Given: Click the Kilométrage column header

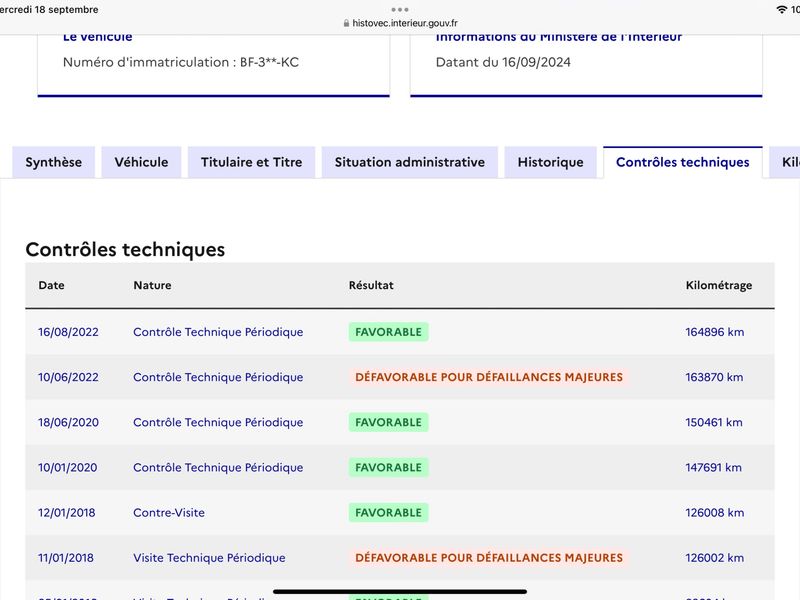Looking at the screenshot, I should (718, 285).
